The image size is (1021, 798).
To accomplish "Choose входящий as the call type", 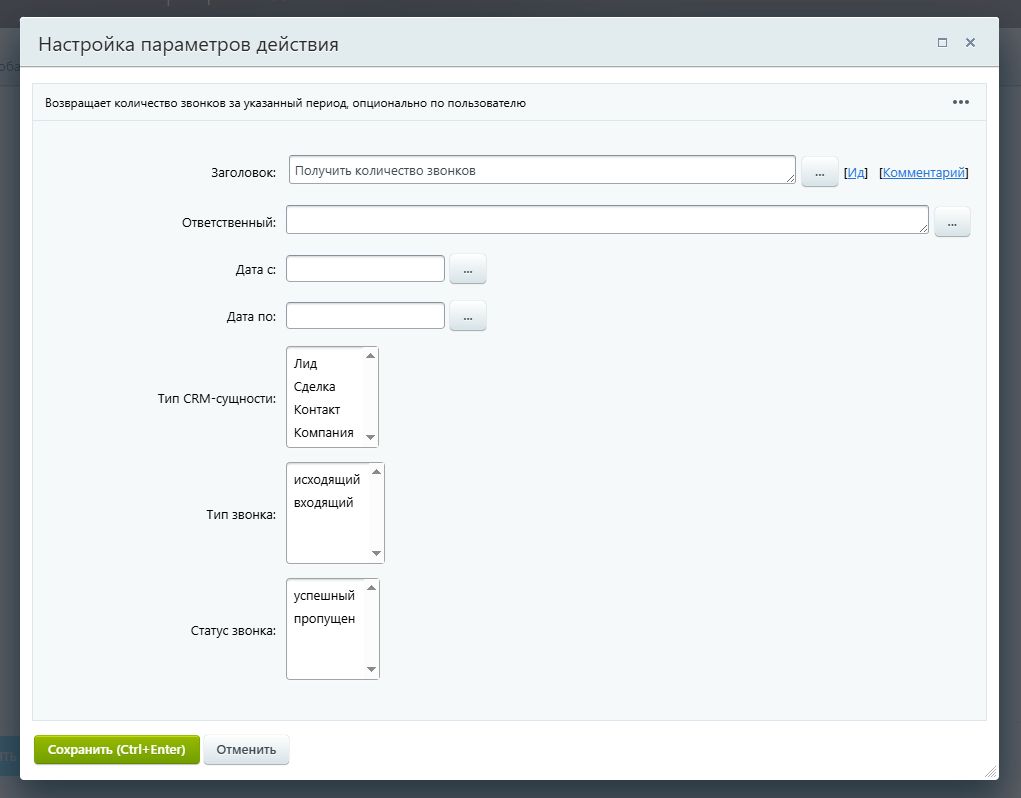I will coord(326,502).
